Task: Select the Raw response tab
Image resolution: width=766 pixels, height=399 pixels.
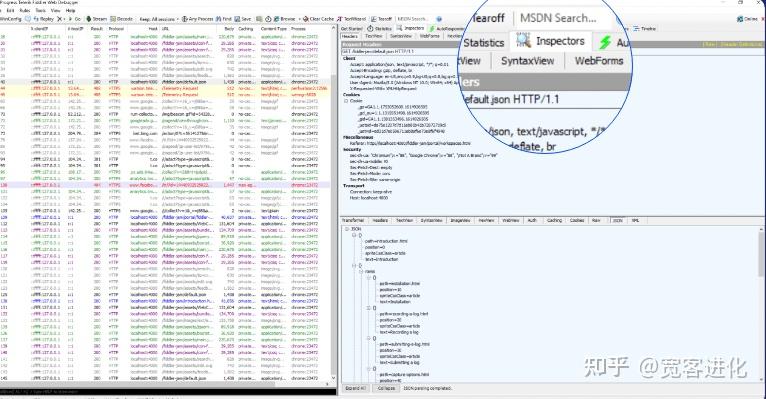Action: pyautogui.click(x=596, y=221)
